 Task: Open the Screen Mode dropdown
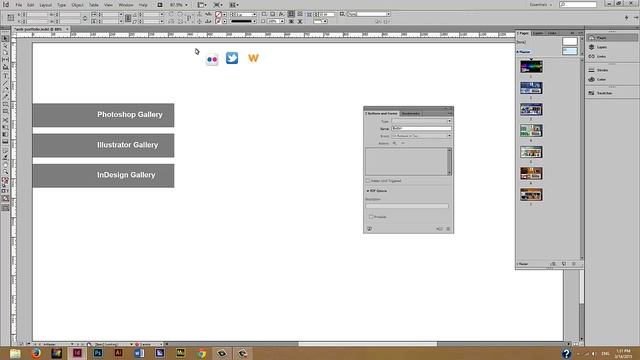coord(218,5)
